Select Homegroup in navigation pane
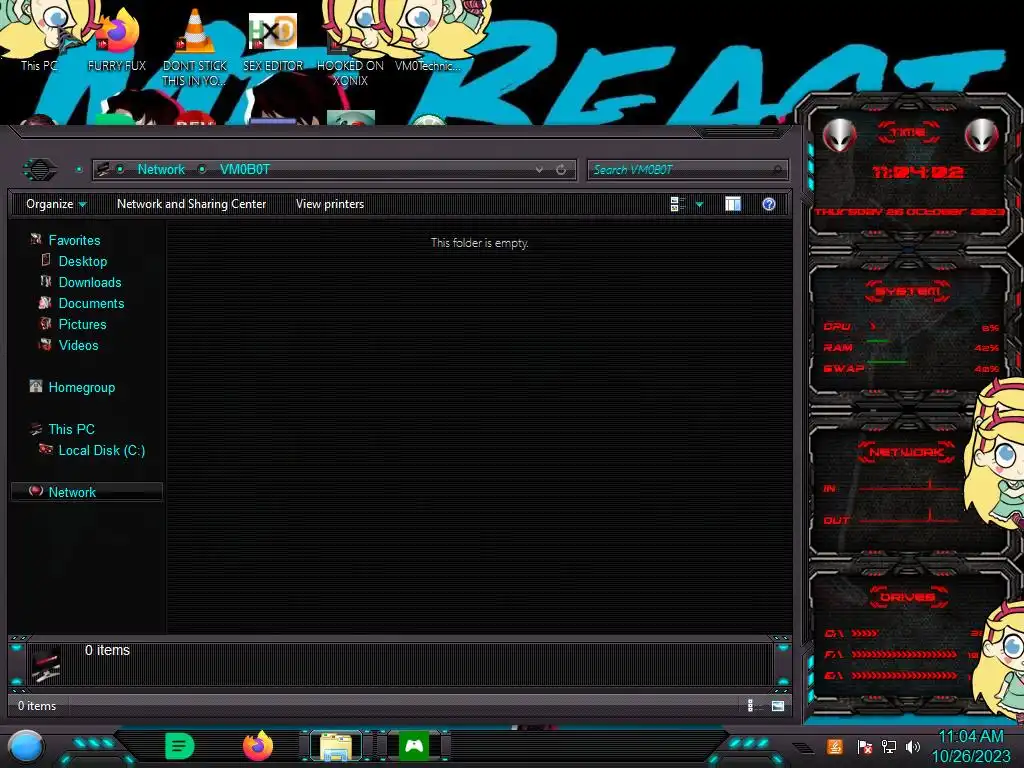Image resolution: width=1024 pixels, height=768 pixels. pyautogui.click(x=82, y=387)
